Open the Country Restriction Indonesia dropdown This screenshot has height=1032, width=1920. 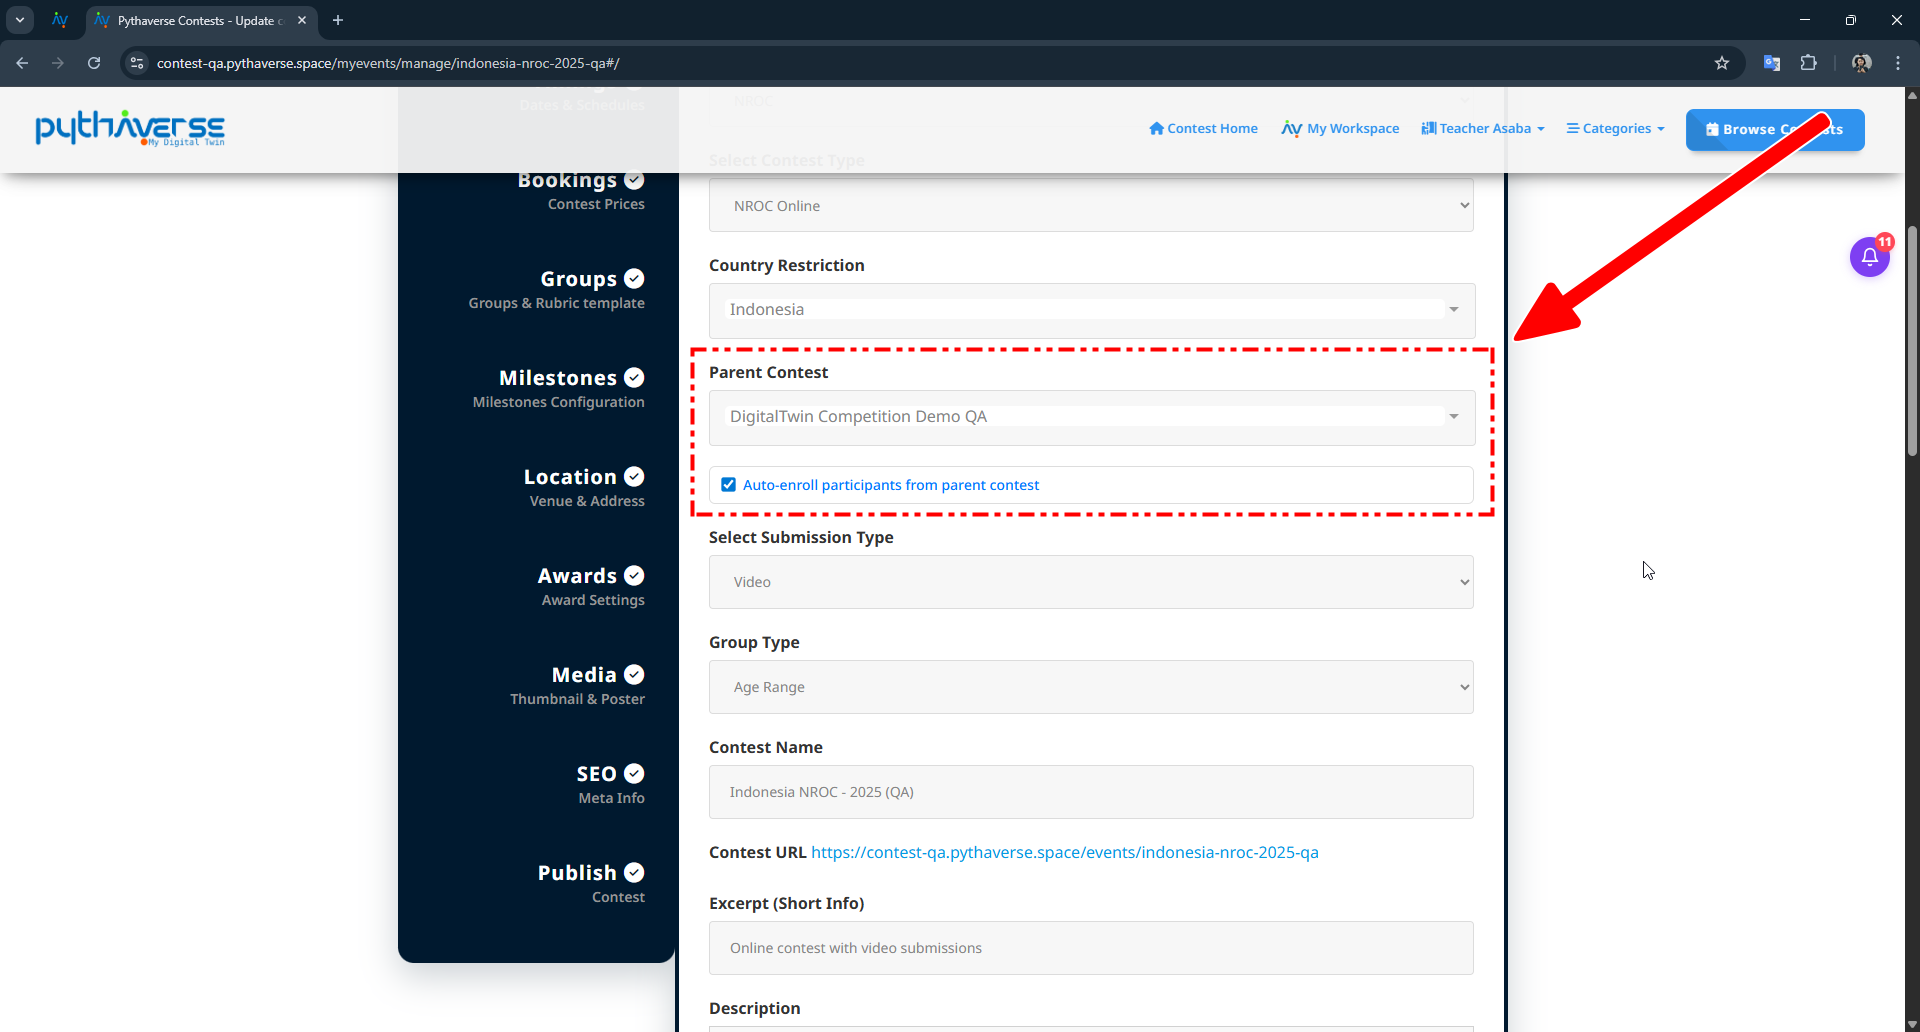(1091, 310)
